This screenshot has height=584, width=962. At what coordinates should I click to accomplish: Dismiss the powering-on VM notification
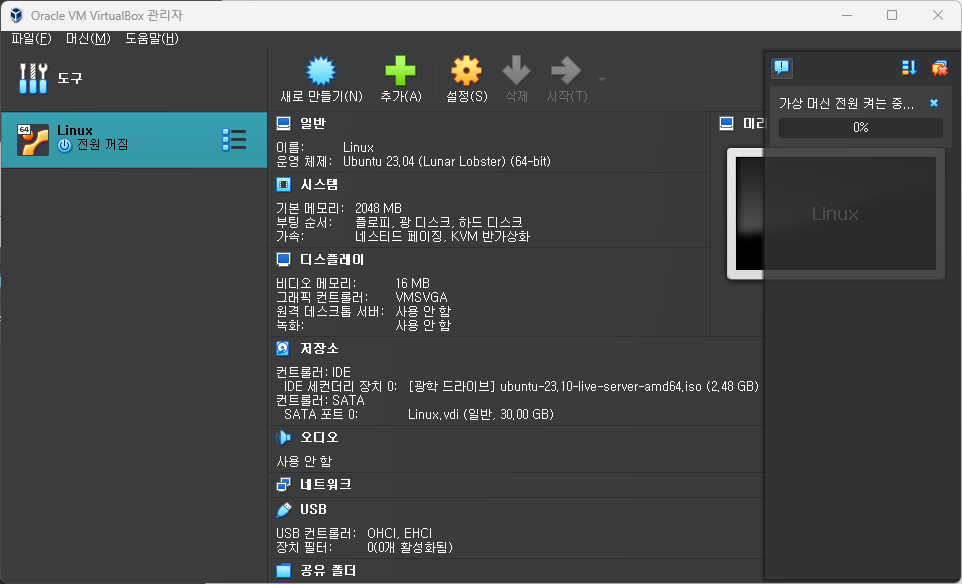(934, 103)
